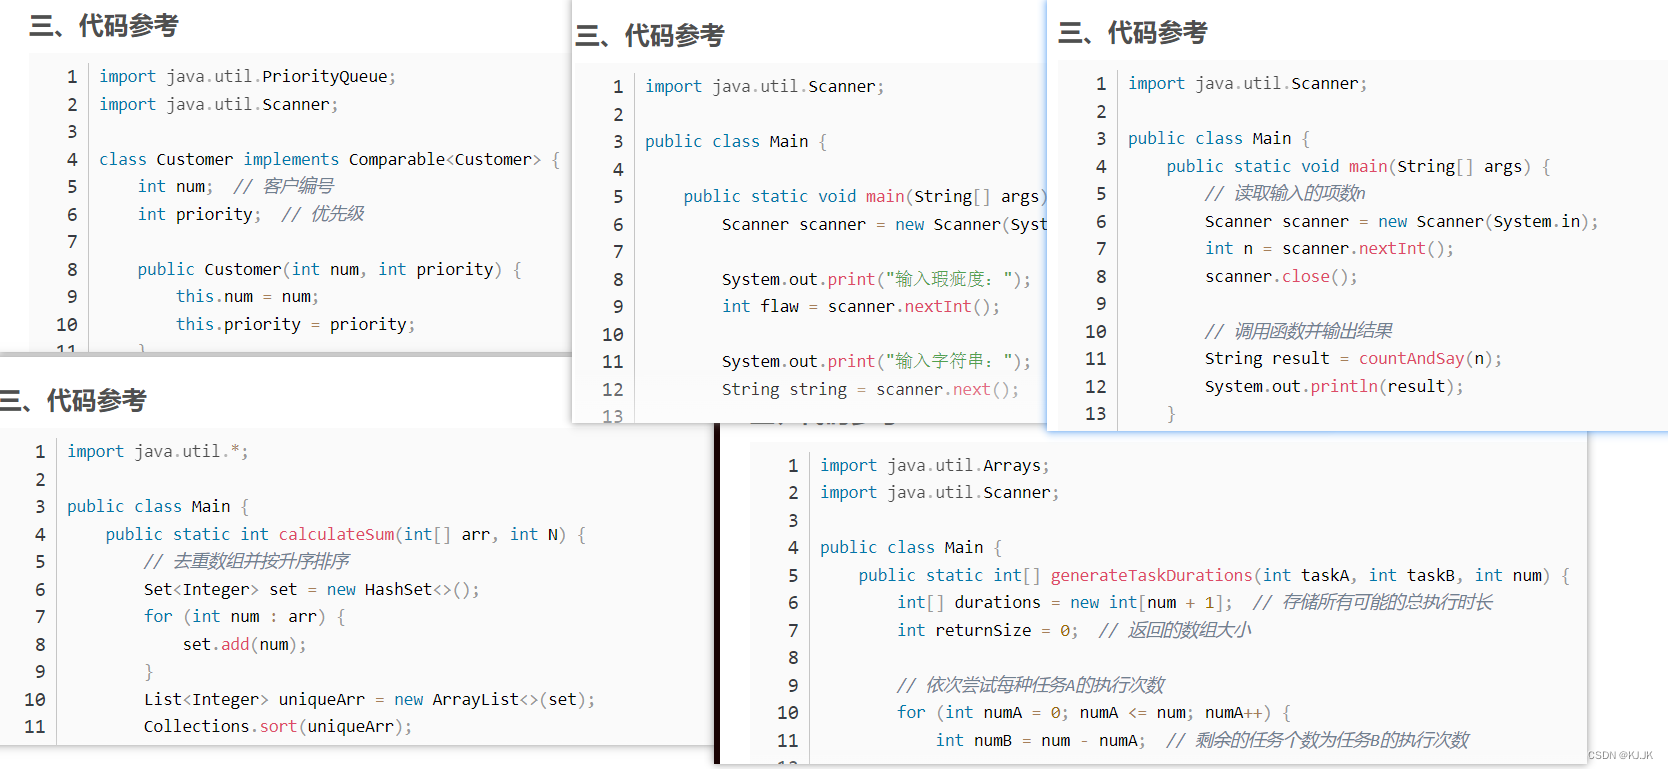Click the comment '// 依次尝试每种任务A的执行次数'

tap(1031, 686)
